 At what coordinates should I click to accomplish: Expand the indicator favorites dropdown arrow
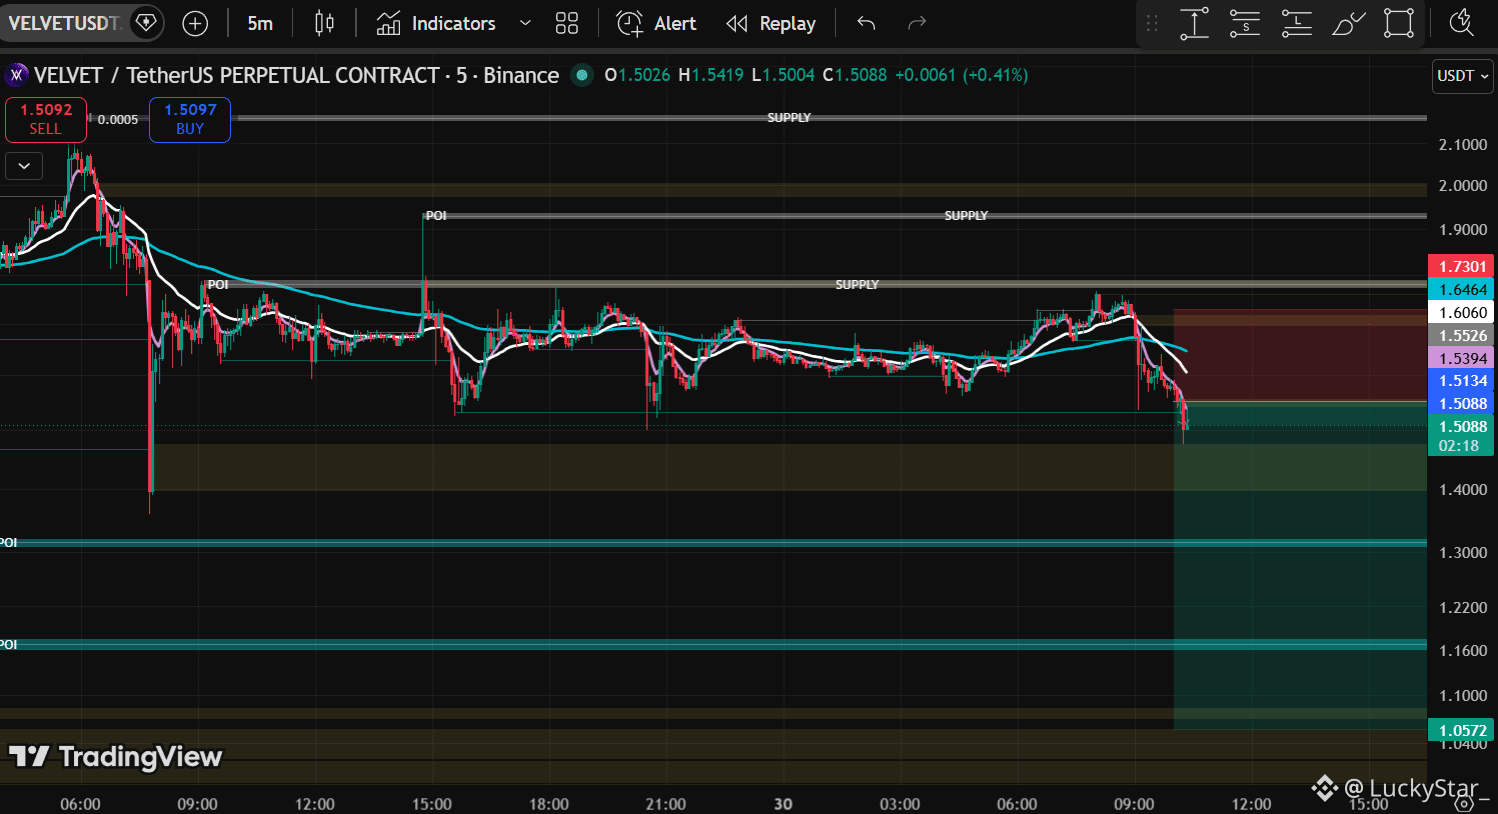525,23
